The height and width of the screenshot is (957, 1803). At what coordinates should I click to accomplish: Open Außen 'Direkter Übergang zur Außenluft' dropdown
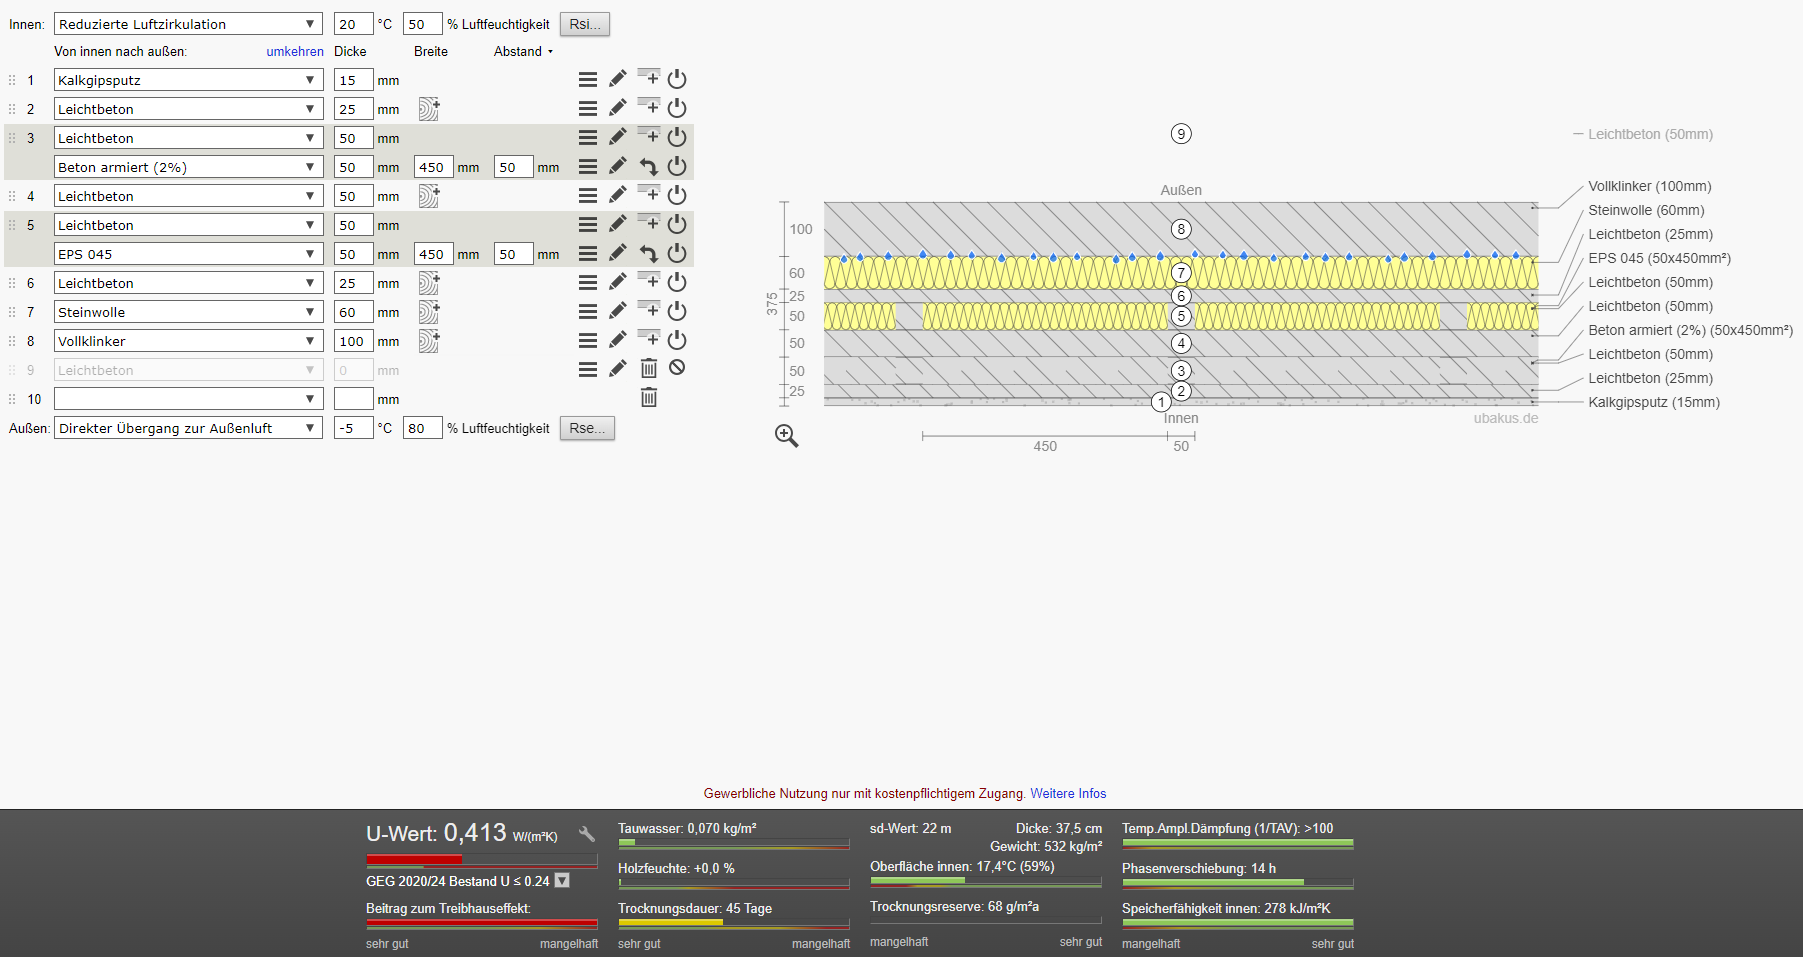click(188, 428)
